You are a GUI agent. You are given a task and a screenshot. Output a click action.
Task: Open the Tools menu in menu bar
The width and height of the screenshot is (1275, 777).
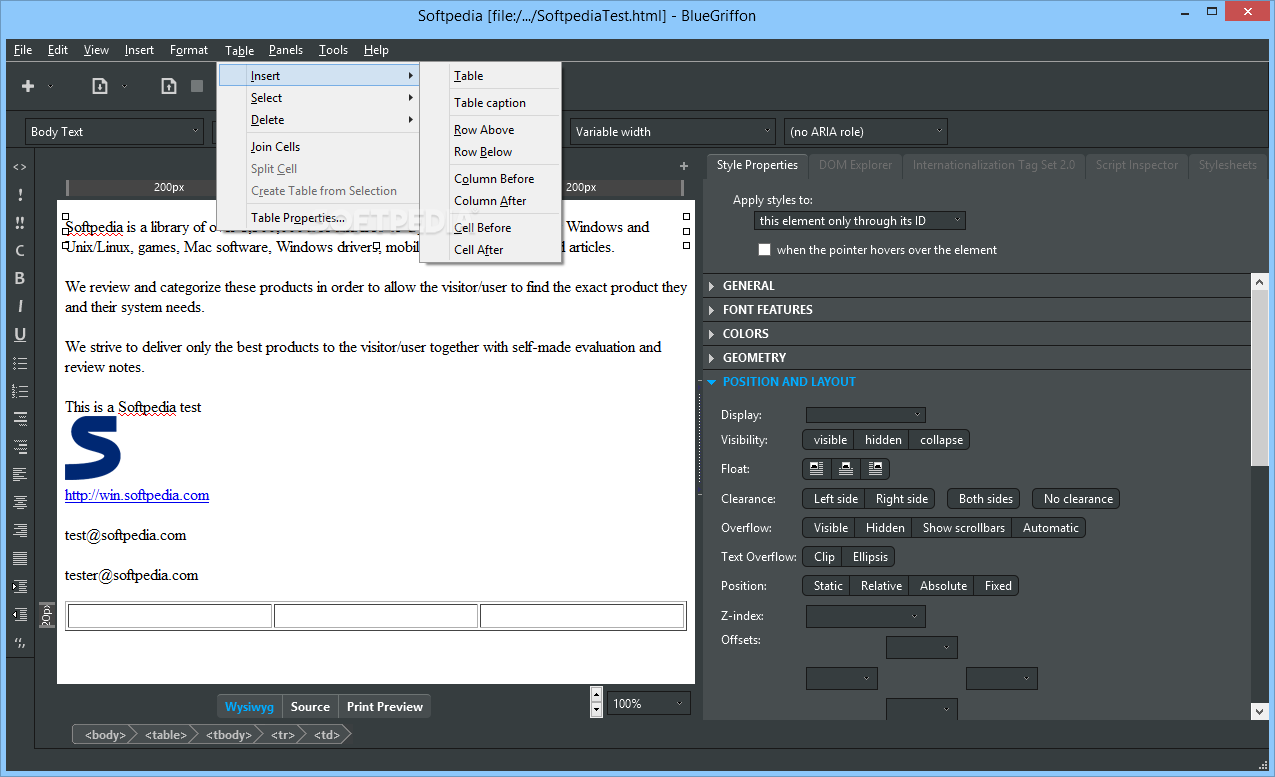(x=333, y=50)
